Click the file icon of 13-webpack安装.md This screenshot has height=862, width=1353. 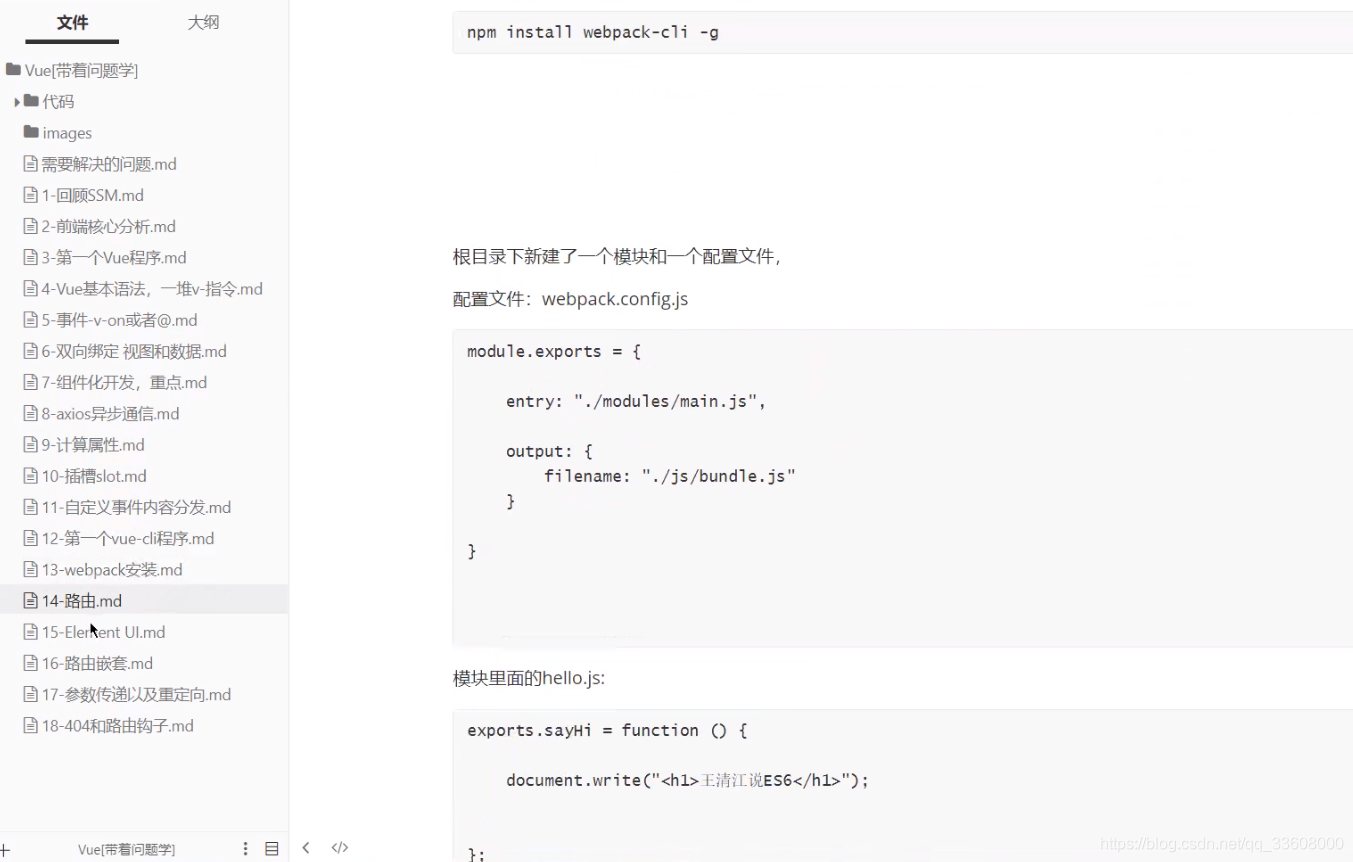tap(31, 569)
